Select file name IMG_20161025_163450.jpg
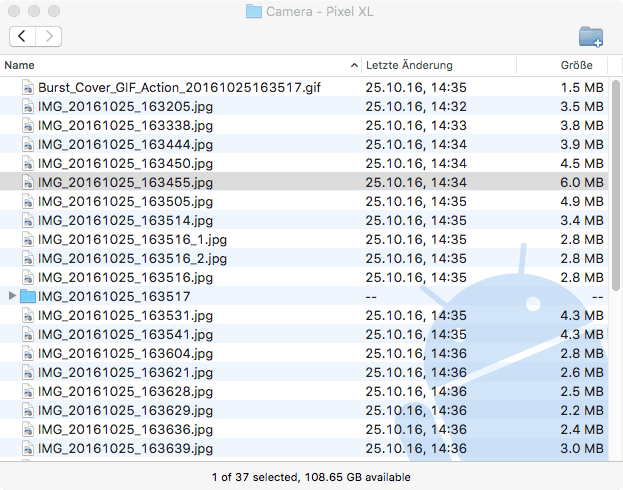Viewport: 623px width, 490px height. coord(126,163)
